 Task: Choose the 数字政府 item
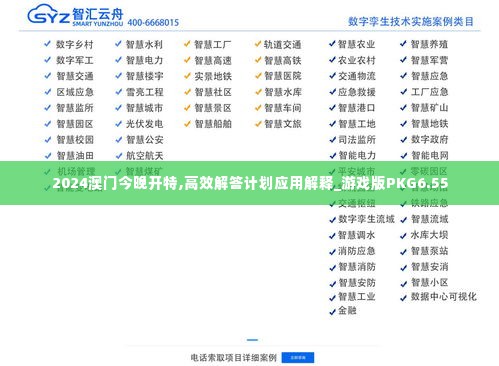click(x=429, y=140)
